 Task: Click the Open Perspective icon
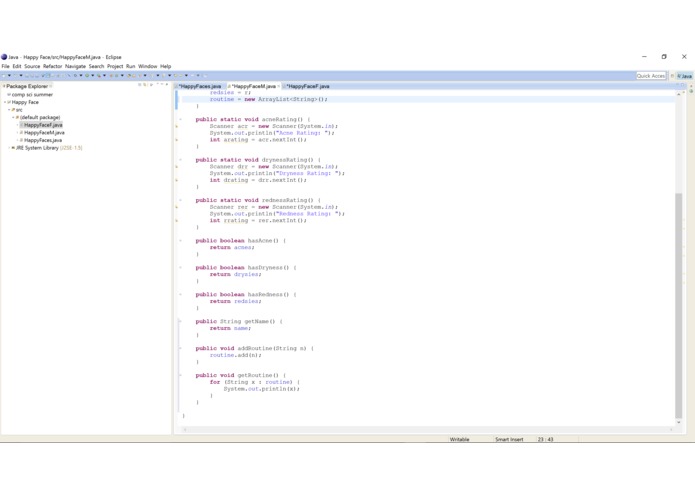[x=672, y=76]
